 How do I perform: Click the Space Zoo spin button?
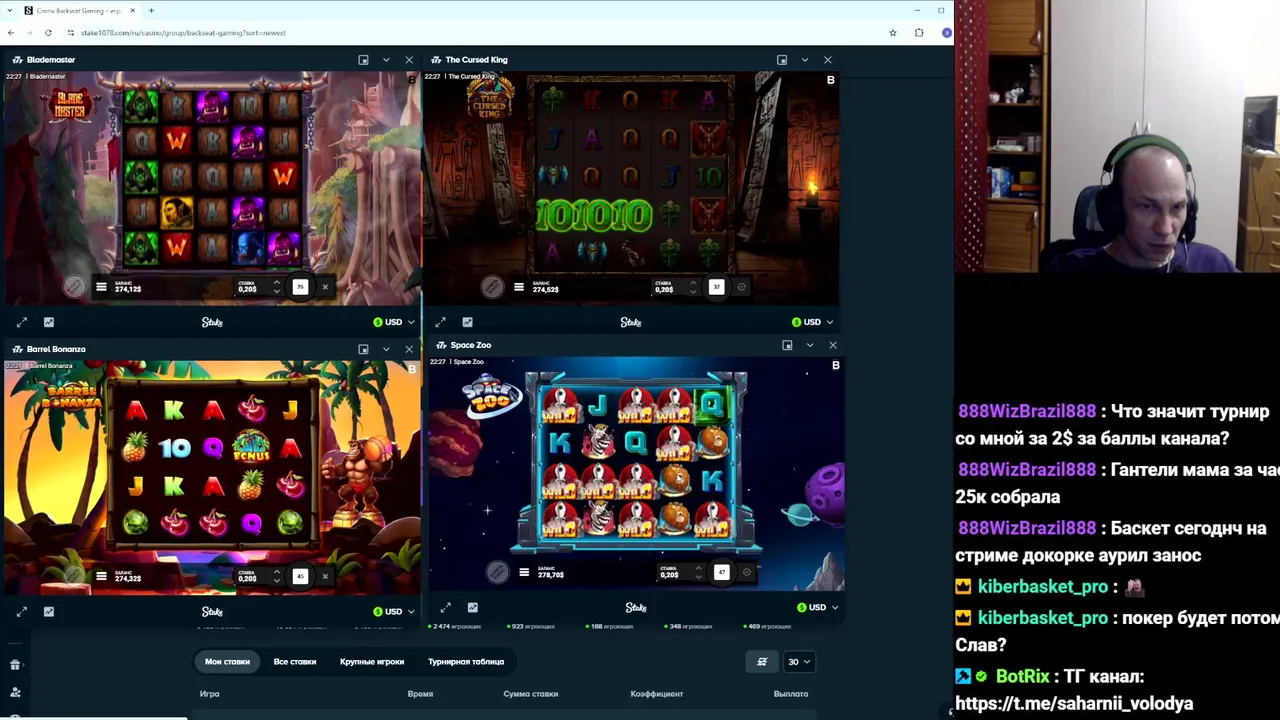point(722,572)
